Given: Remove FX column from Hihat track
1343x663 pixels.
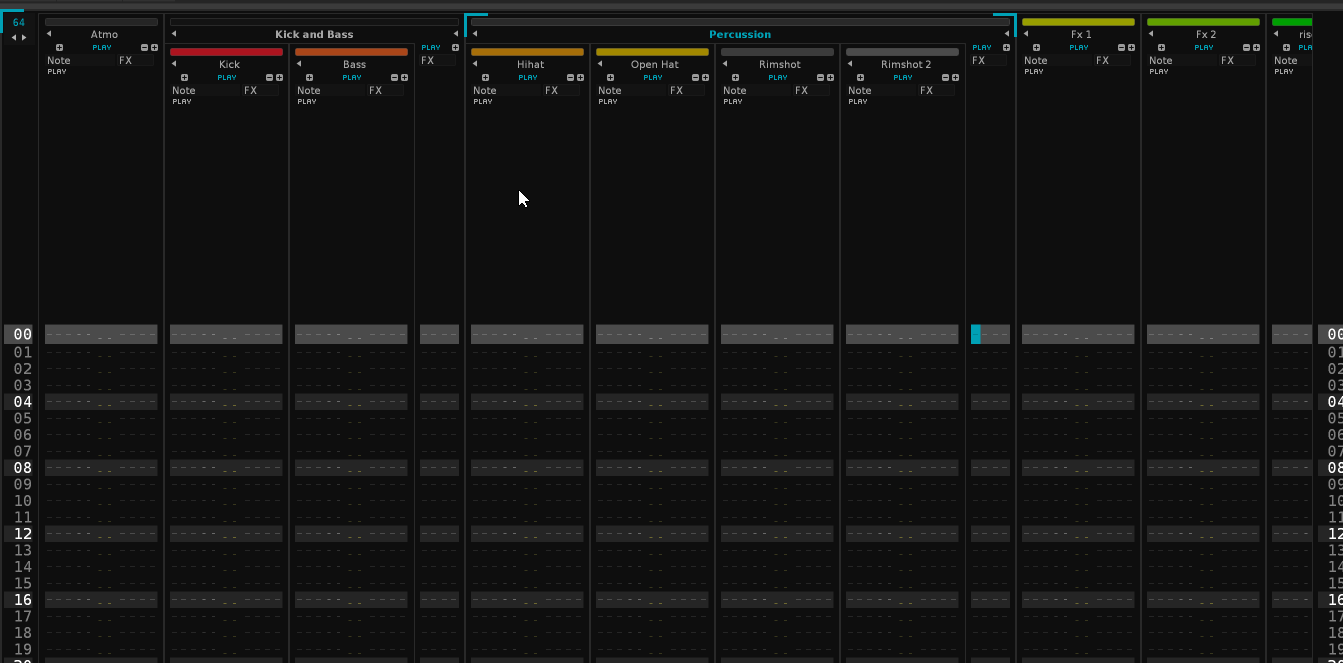Looking at the screenshot, I should [572, 77].
